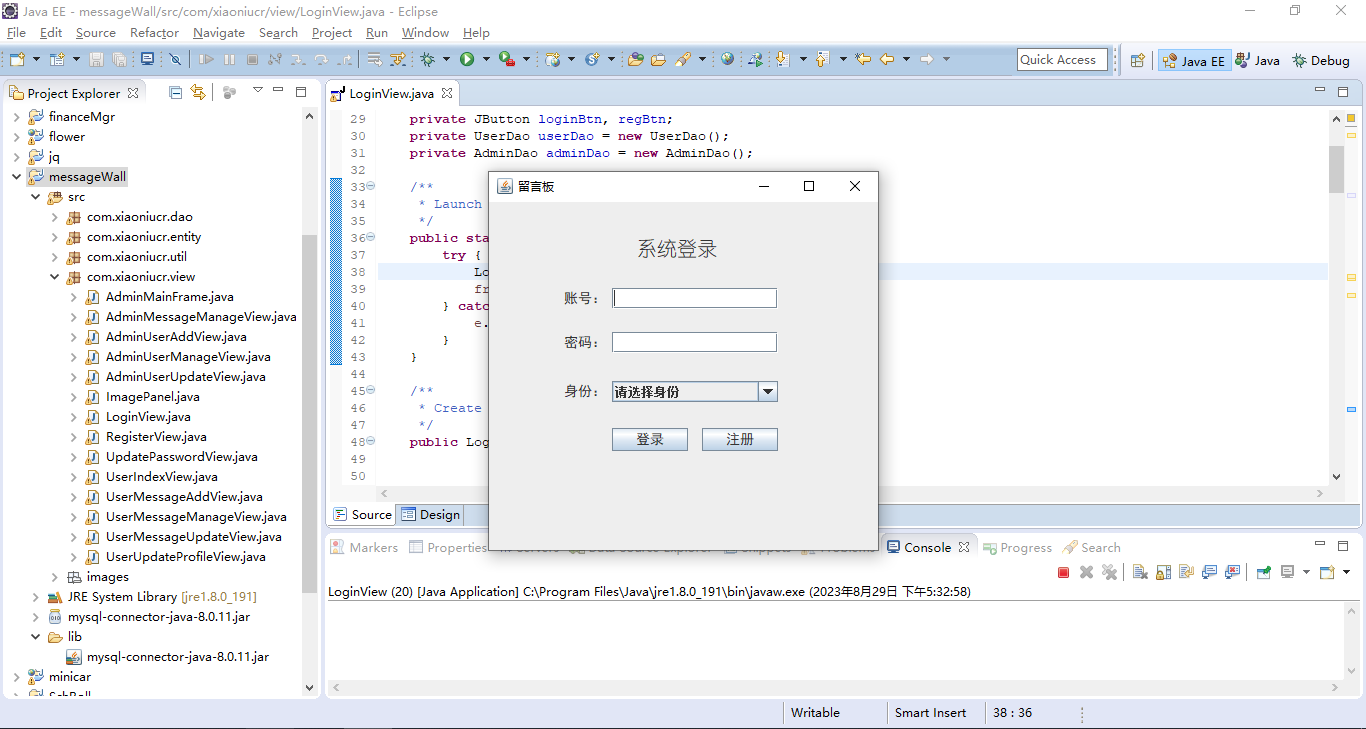The width and height of the screenshot is (1366, 729).
Task: Click the Quick Access search field
Action: (x=1062, y=60)
